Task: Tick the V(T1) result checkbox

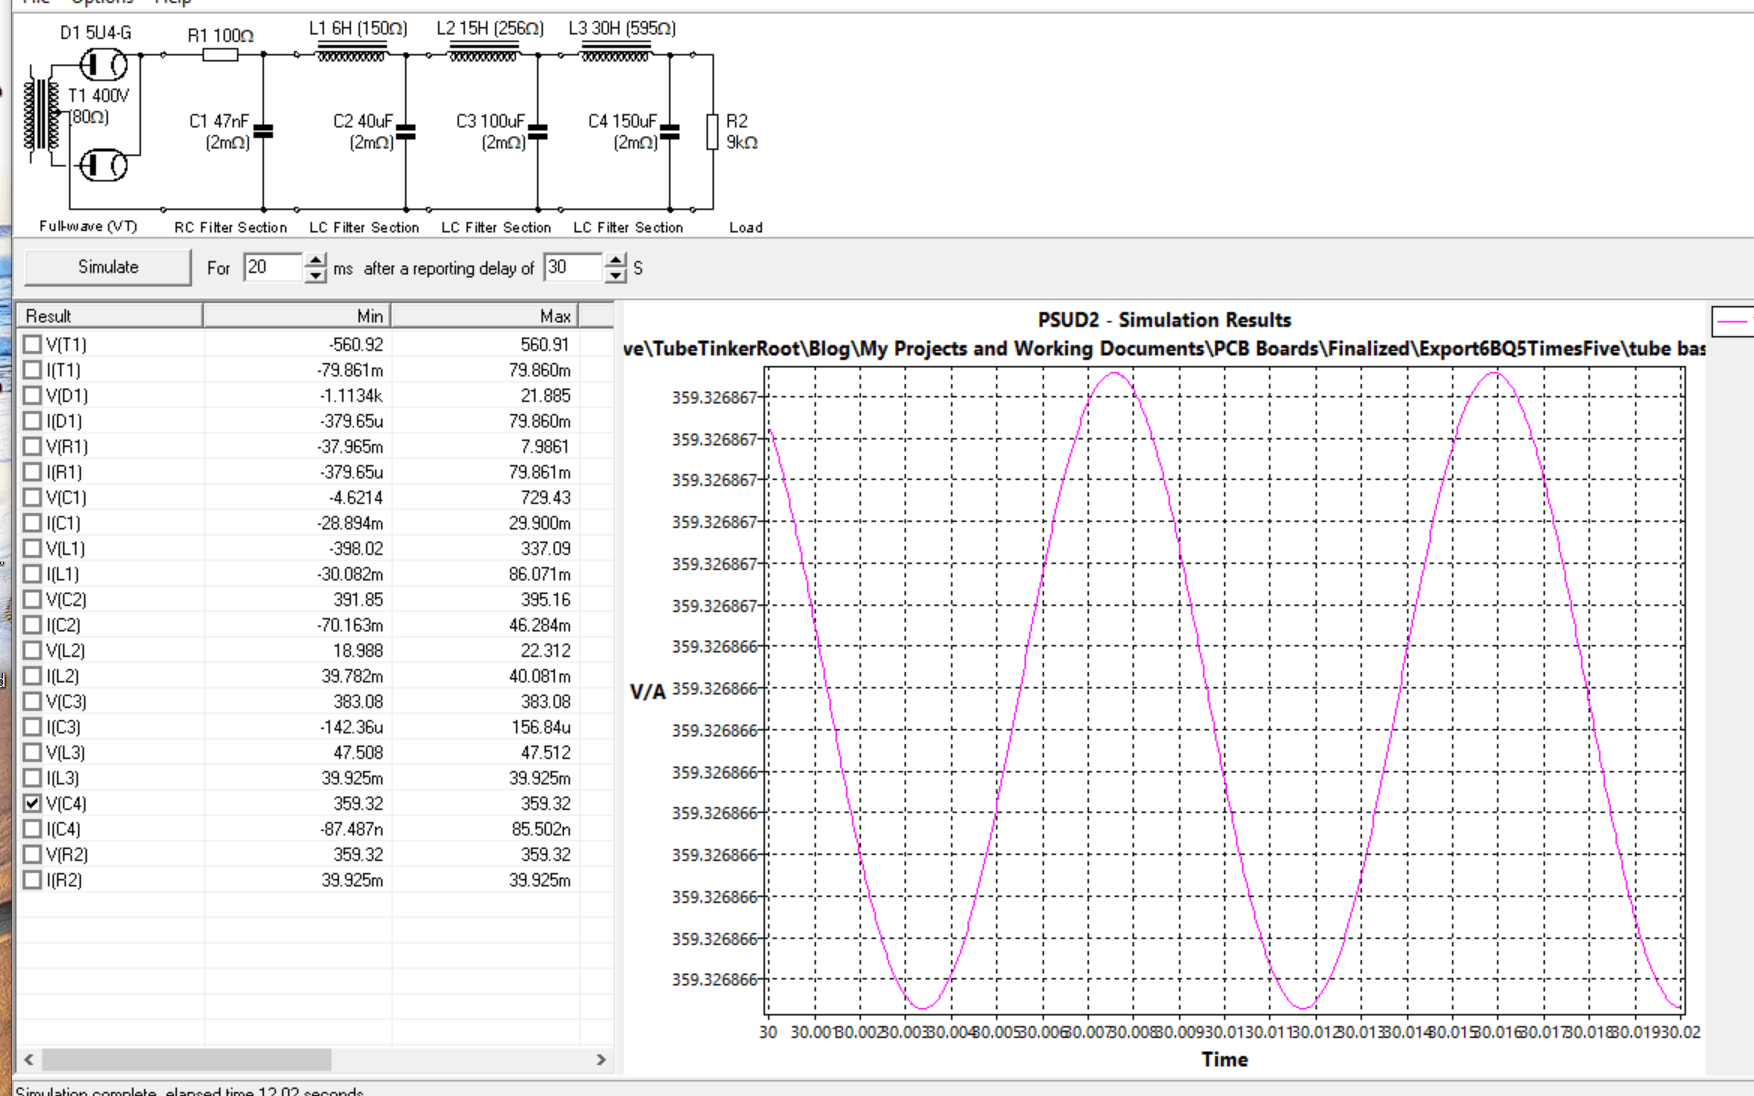Action: pos(32,344)
